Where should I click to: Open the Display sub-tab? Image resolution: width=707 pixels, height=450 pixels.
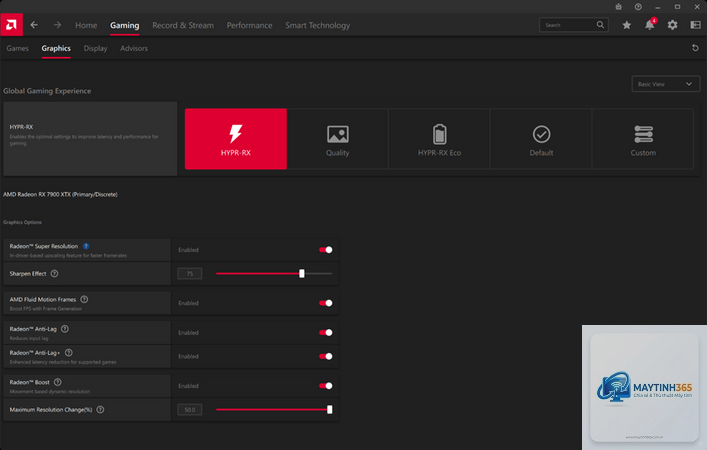96,48
